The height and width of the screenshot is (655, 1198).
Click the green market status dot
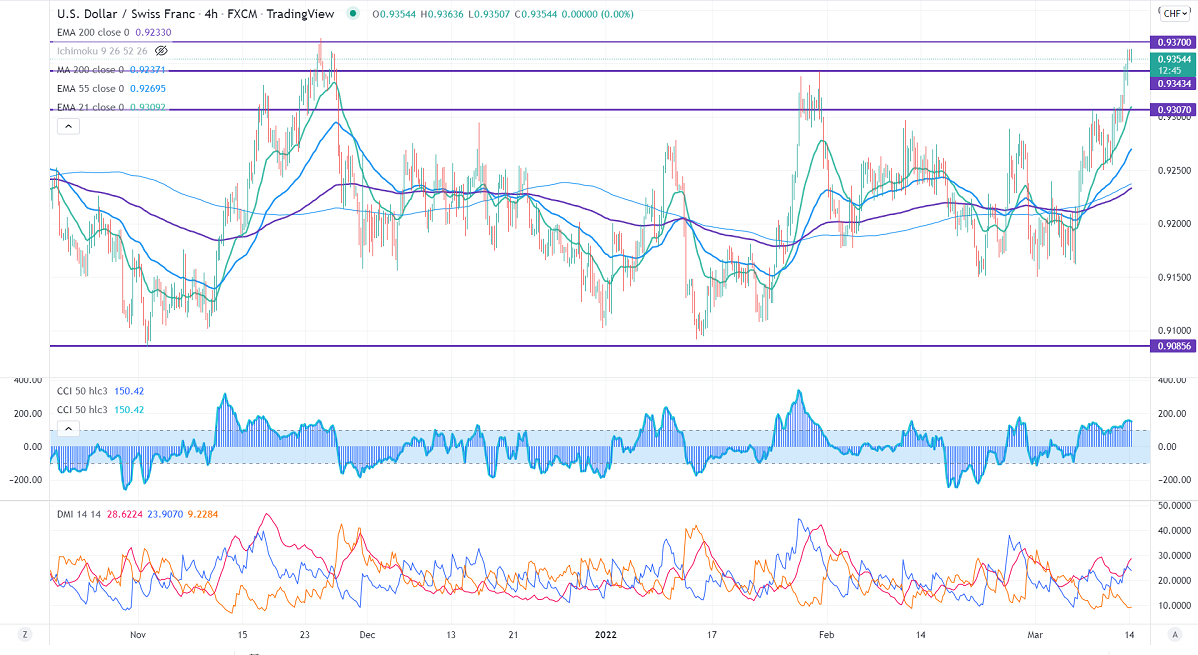(x=352, y=14)
